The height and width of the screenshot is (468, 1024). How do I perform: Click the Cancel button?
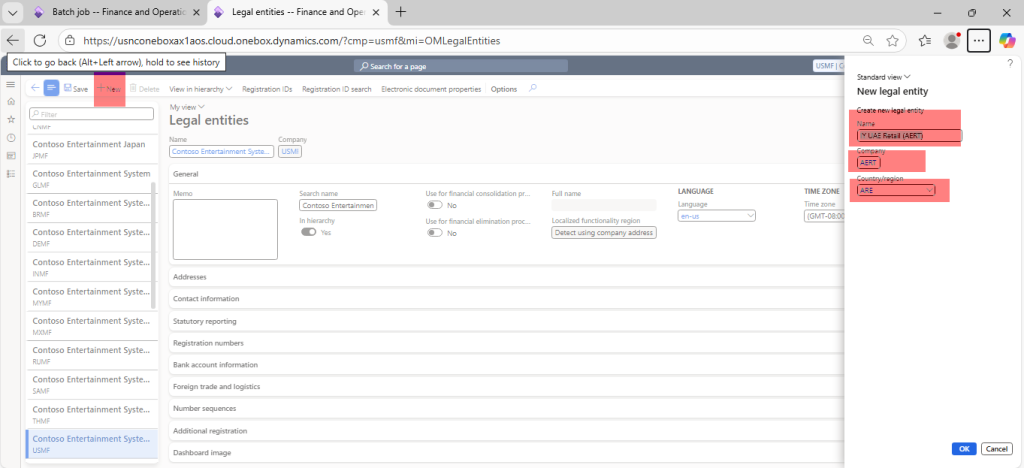[x=996, y=448]
